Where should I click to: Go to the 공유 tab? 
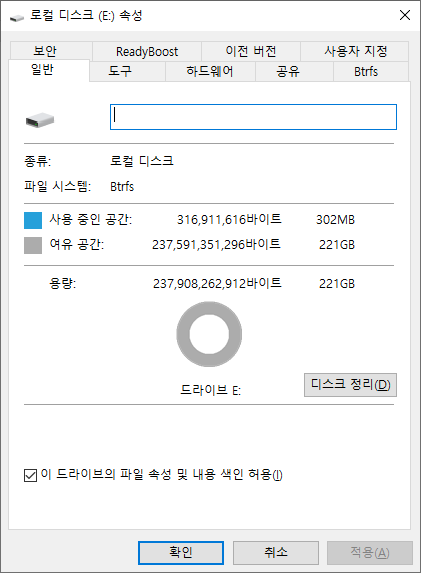294,71
